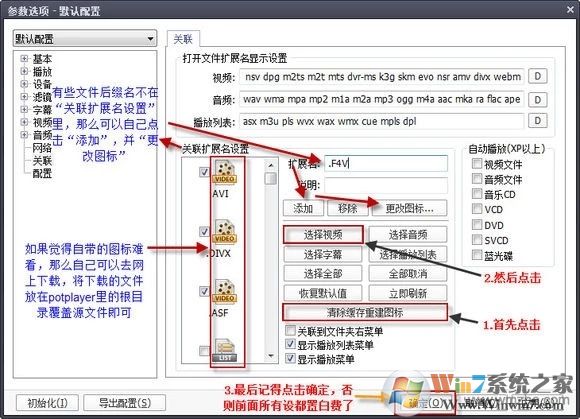Click 选择全部 button

click(x=323, y=274)
